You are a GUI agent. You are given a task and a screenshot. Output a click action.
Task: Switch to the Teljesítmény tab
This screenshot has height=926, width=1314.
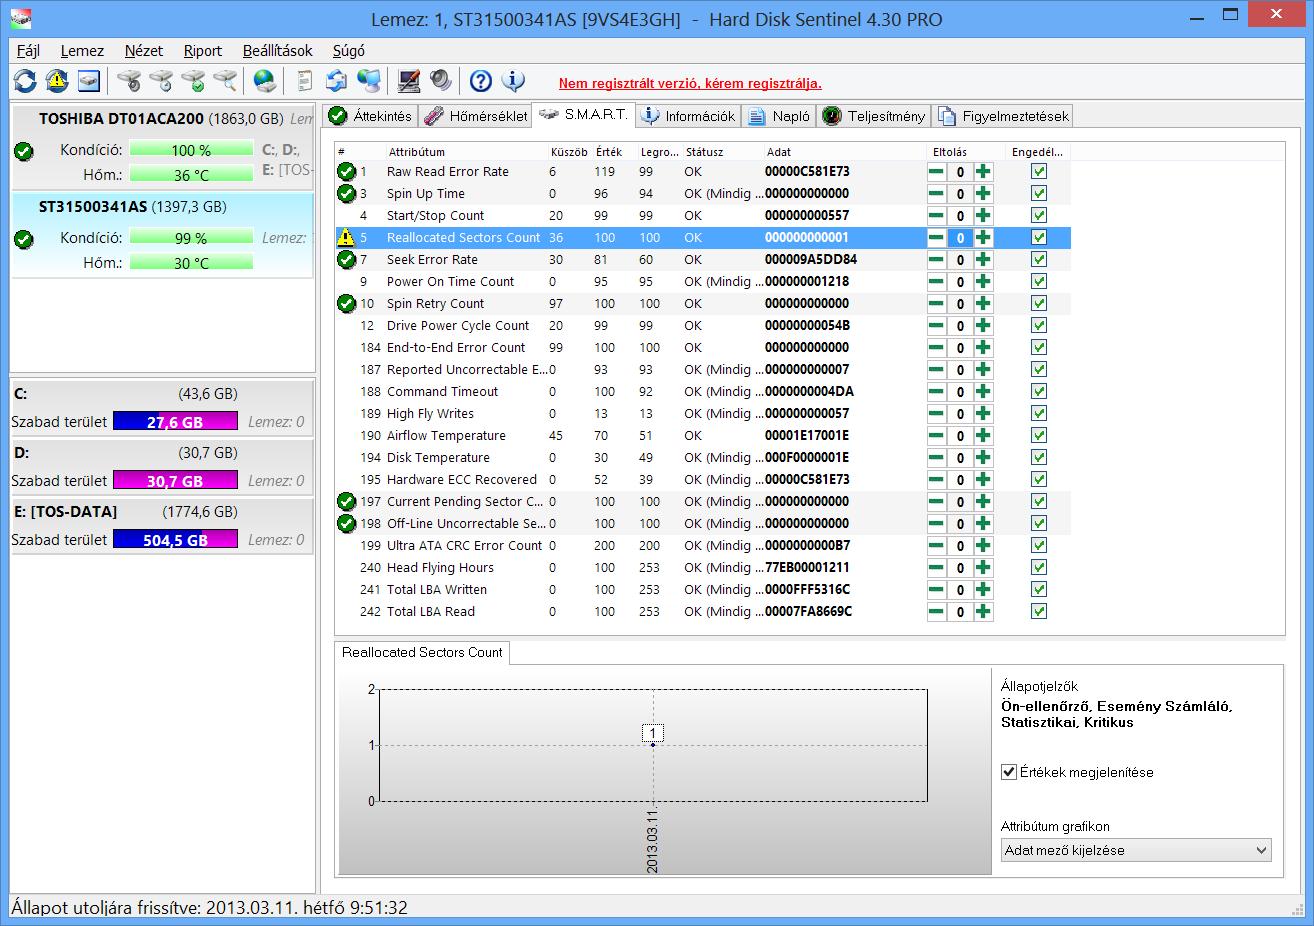coord(874,116)
